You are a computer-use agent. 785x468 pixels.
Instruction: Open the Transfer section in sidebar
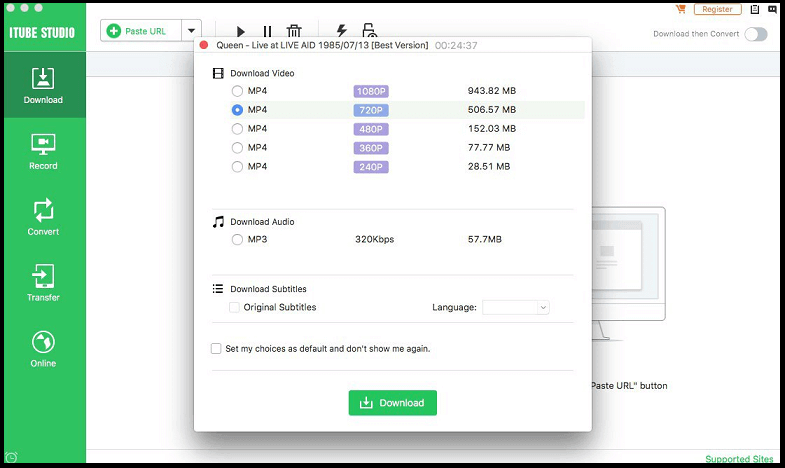click(x=43, y=283)
